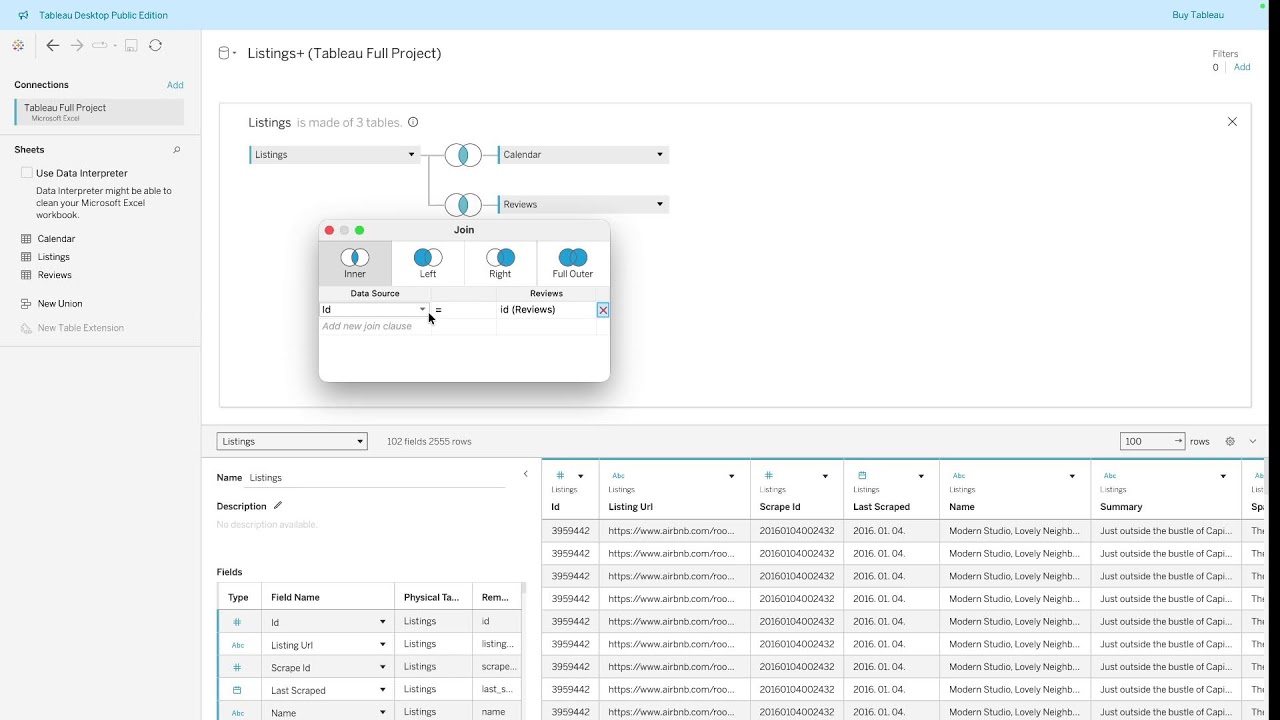
Task: Select the Full Outer join type
Action: 573,263
